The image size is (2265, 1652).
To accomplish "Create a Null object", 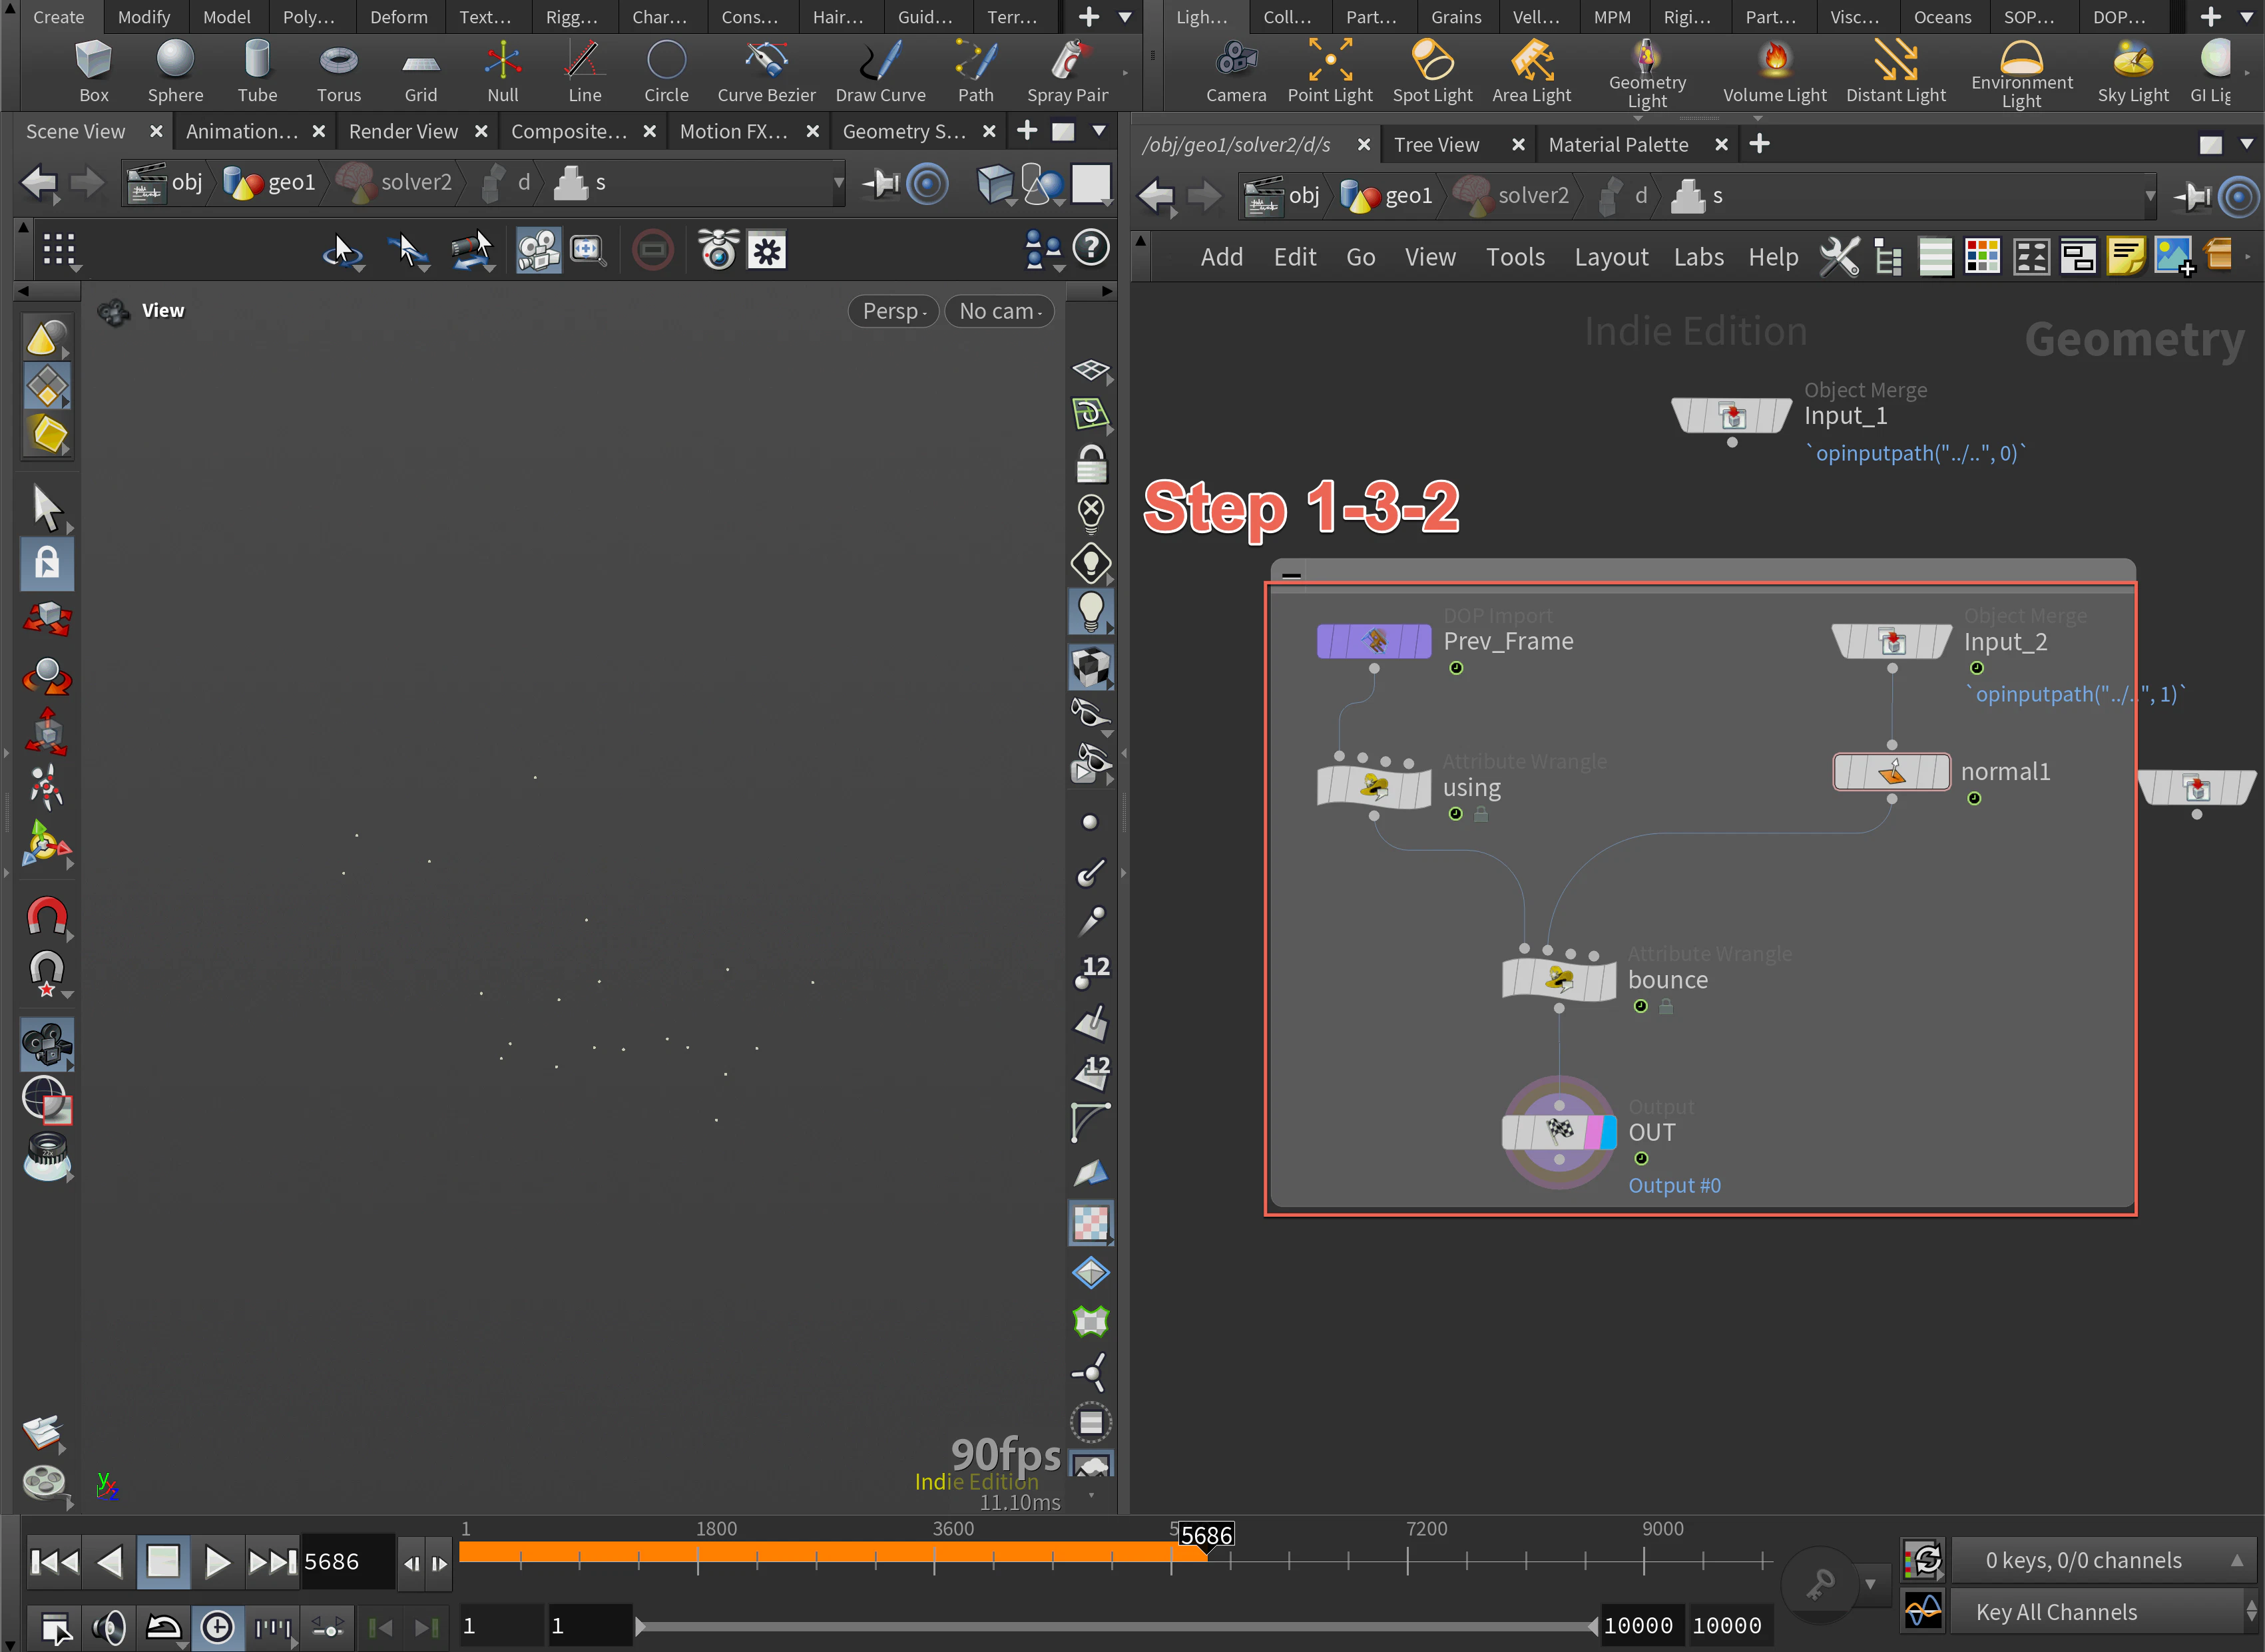I will [503, 71].
